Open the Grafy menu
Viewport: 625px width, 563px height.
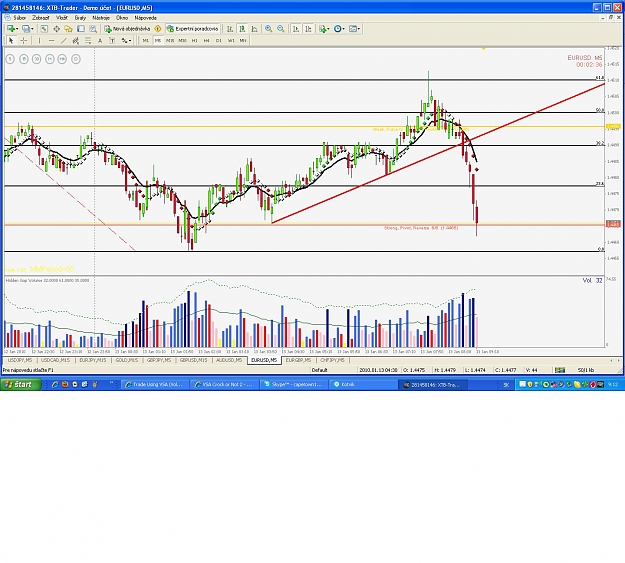pyautogui.click(x=80, y=18)
